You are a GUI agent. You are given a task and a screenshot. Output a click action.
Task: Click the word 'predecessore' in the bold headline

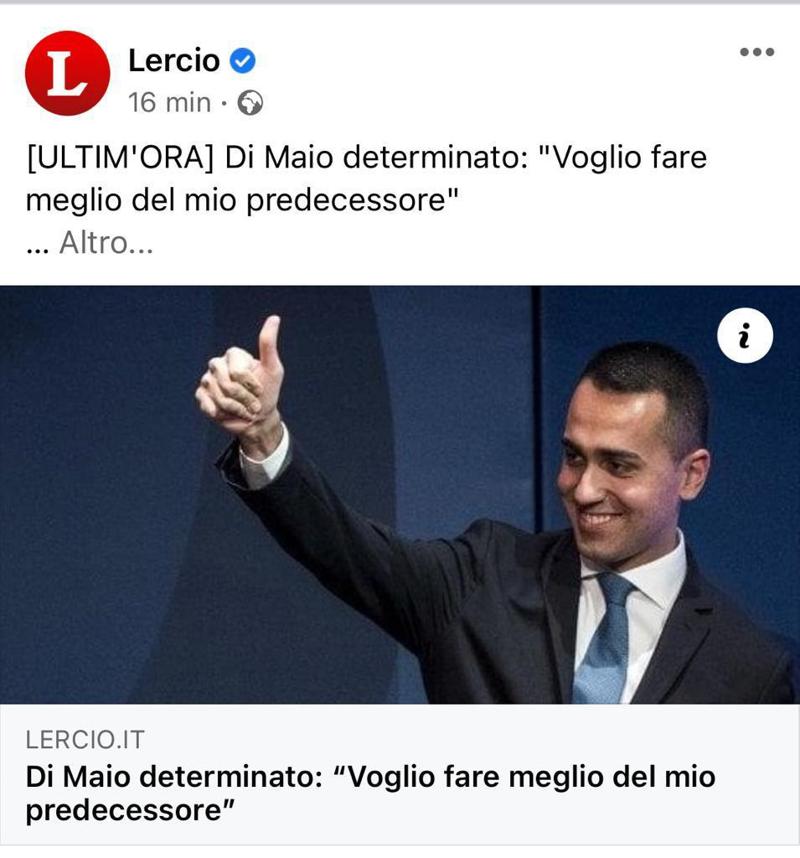pyautogui.click(x=130, y=810)
